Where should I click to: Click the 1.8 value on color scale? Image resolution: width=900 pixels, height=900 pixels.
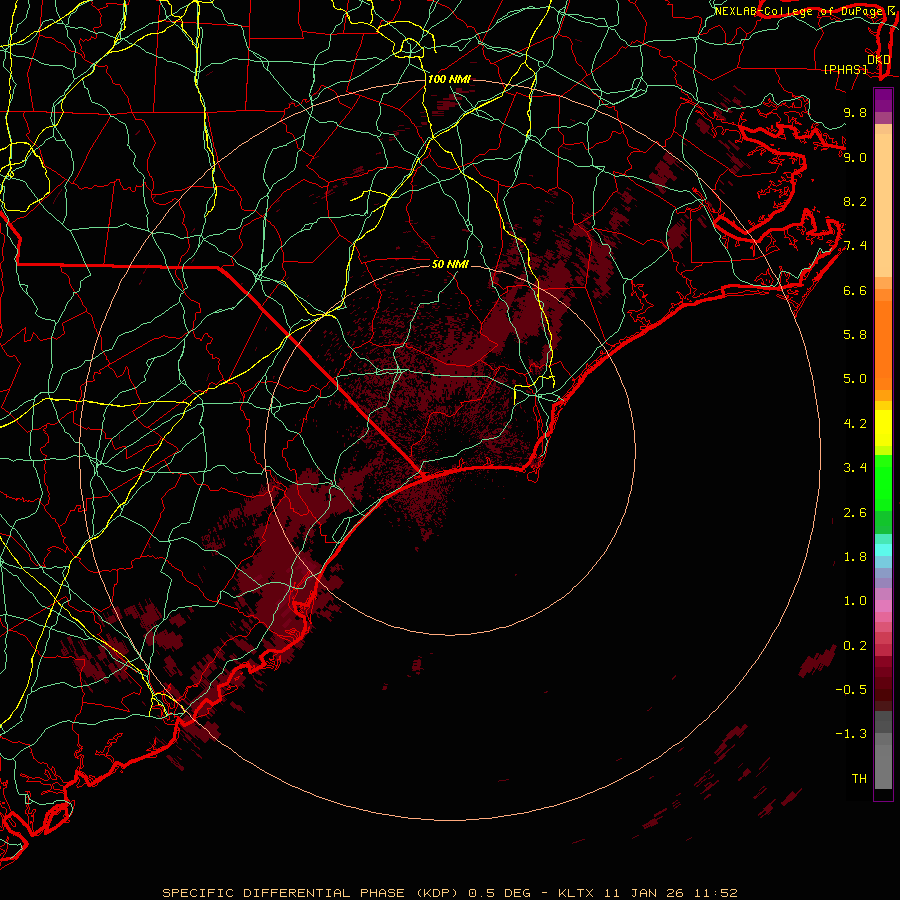coord(855,557)
